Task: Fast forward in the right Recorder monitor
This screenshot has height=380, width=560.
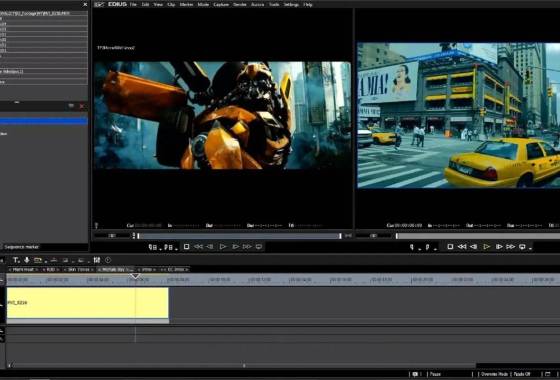Action: click(x=511, y=247)
